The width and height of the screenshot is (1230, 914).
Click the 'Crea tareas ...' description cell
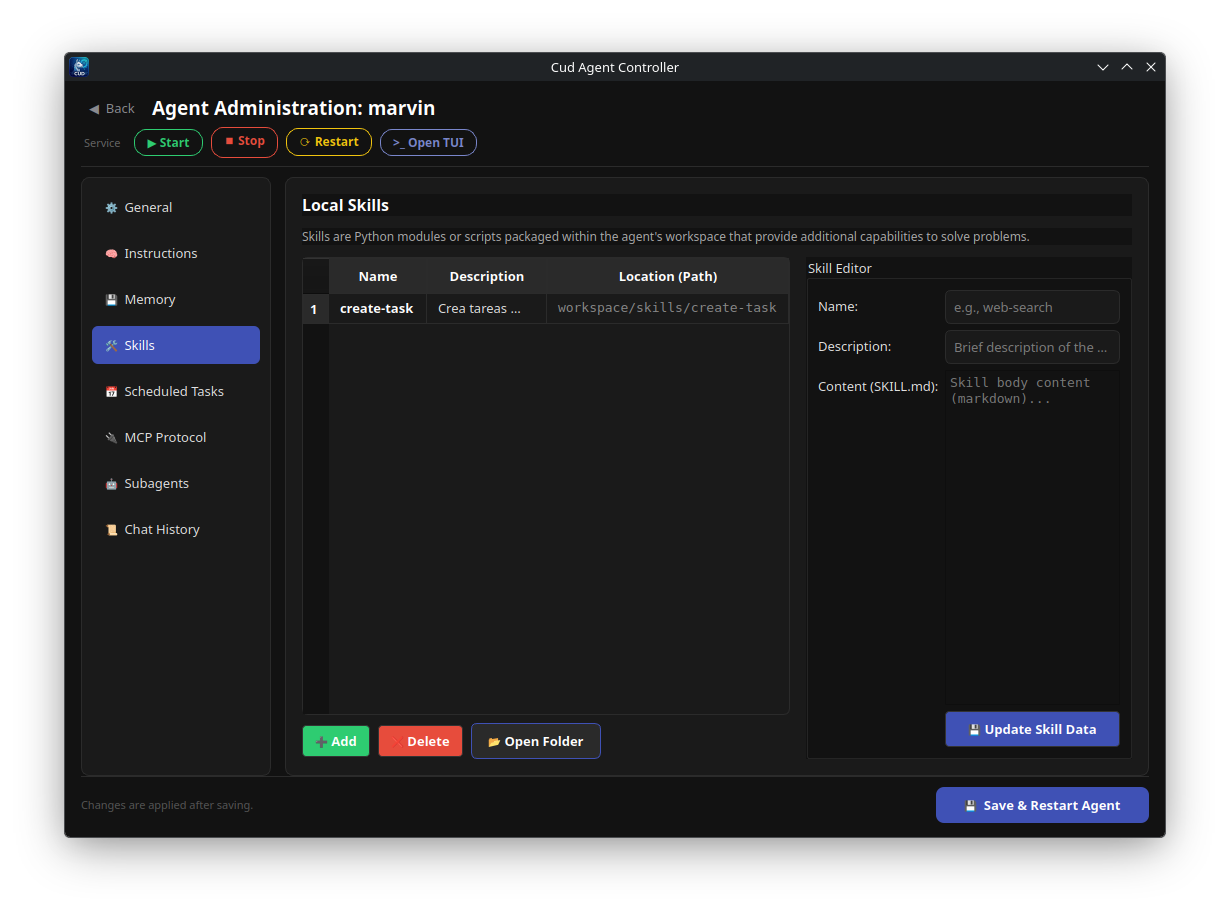tap(487, 308)
